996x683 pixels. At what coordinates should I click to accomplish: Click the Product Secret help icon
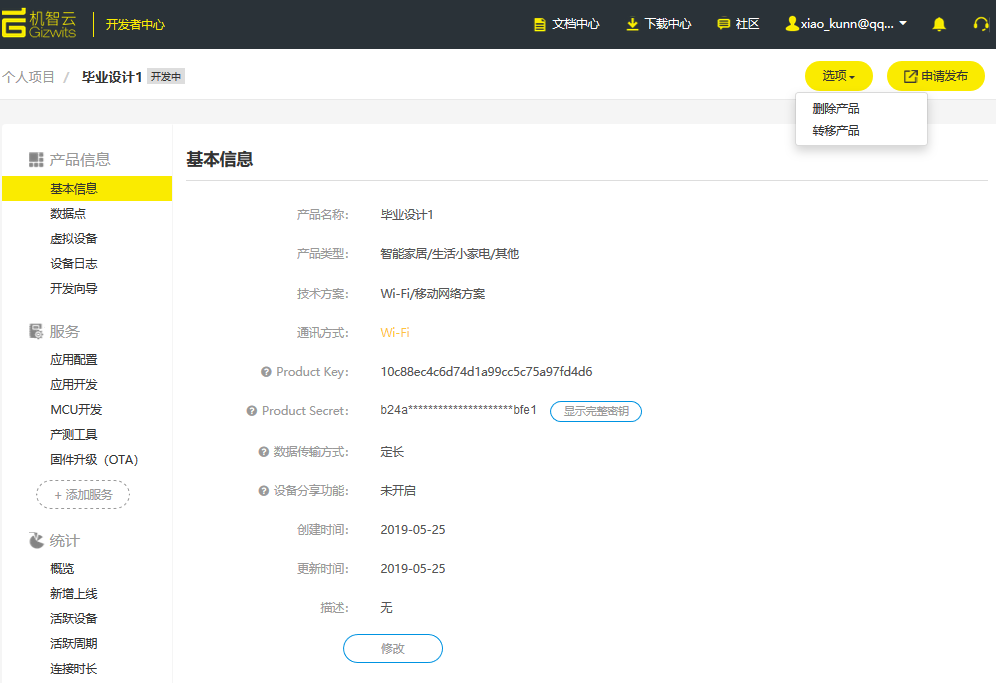252,411
